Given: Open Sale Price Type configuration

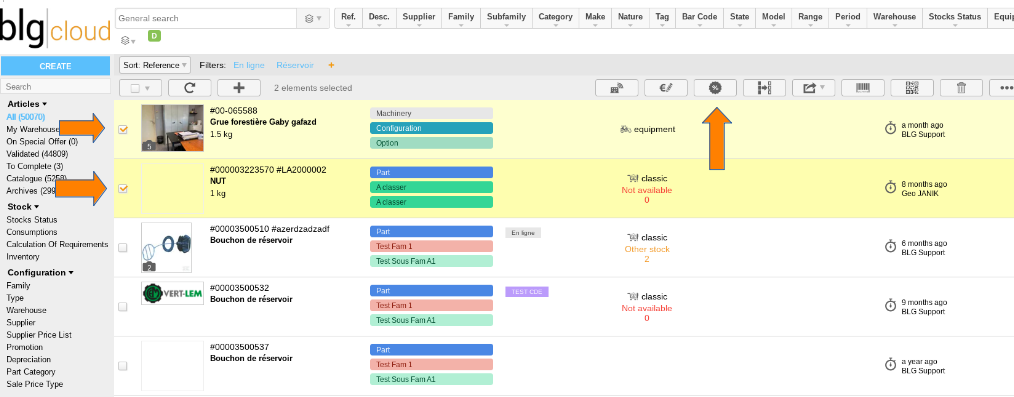Looking at the screenshot, I should [x=34, y=384].
